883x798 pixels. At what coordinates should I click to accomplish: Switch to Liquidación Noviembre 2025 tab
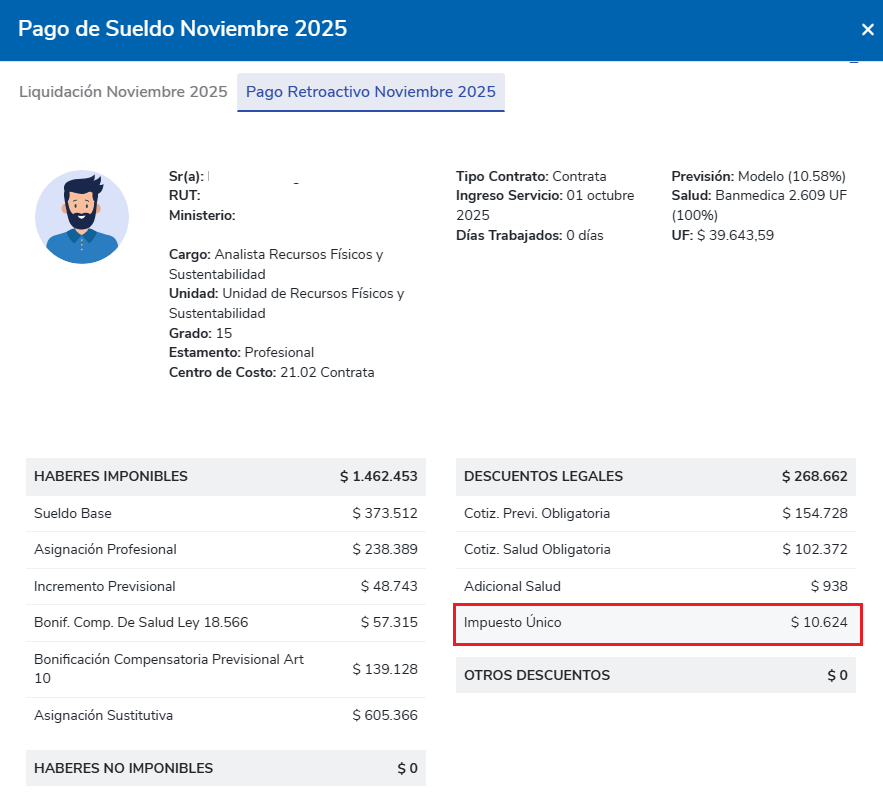tap(123, 92)
